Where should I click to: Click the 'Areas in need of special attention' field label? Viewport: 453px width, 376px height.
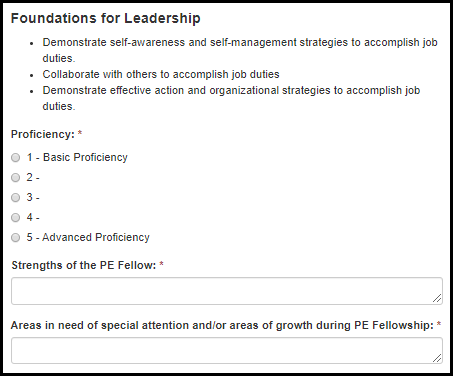point(222,325)
